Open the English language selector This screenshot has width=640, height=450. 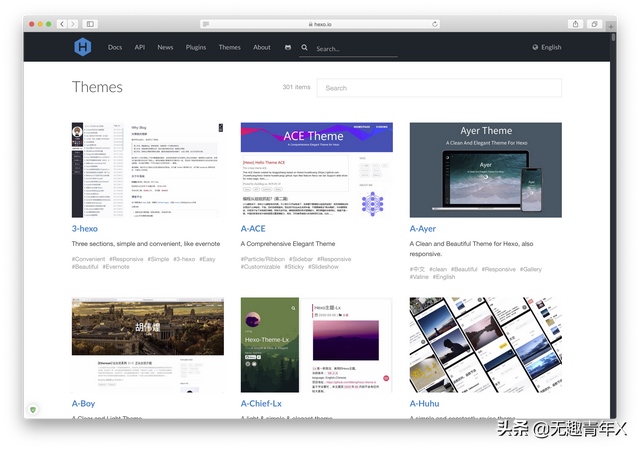tap(547, 47)
